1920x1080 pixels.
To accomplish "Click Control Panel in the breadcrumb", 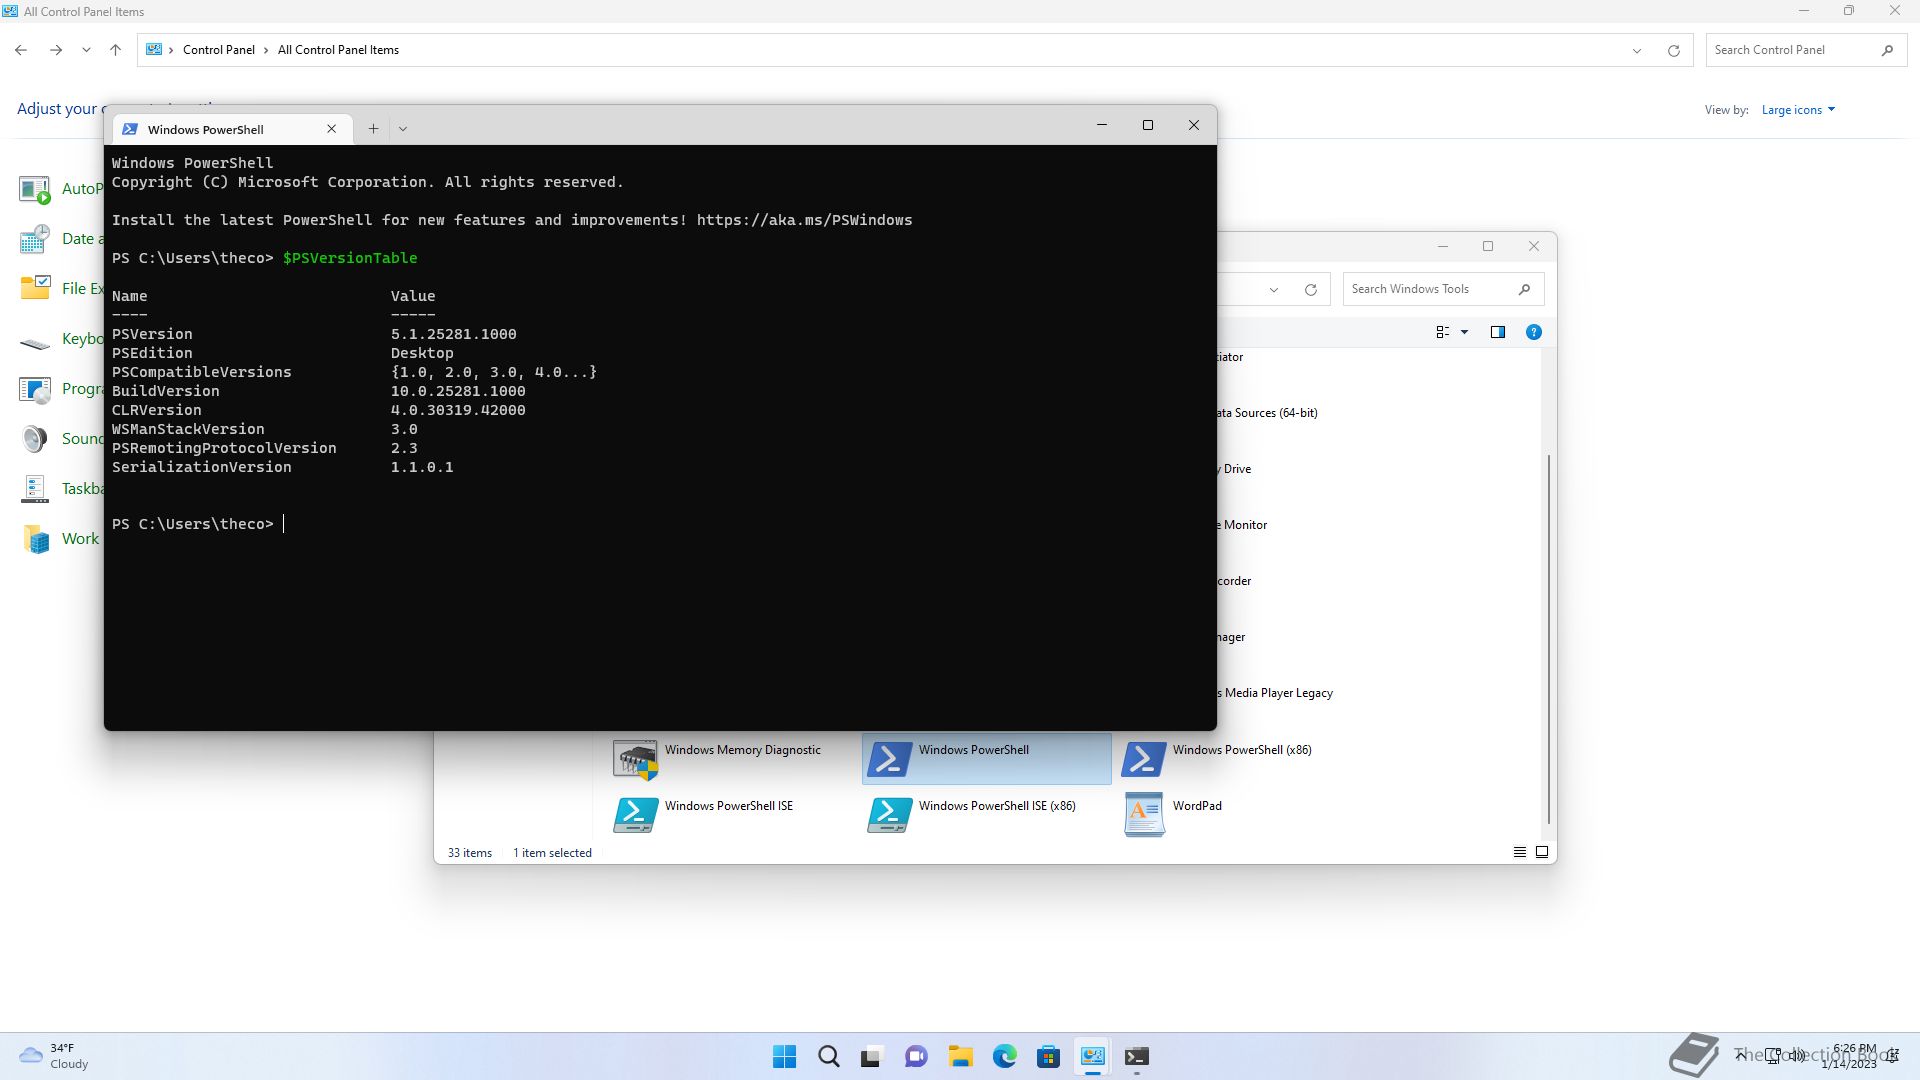I will coord(218,50).
